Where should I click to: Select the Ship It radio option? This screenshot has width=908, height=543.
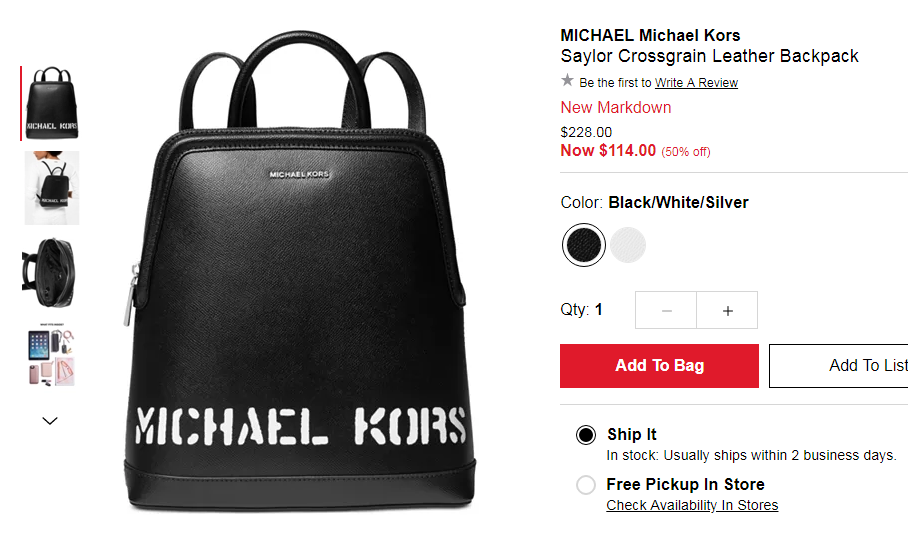point(585,435)
